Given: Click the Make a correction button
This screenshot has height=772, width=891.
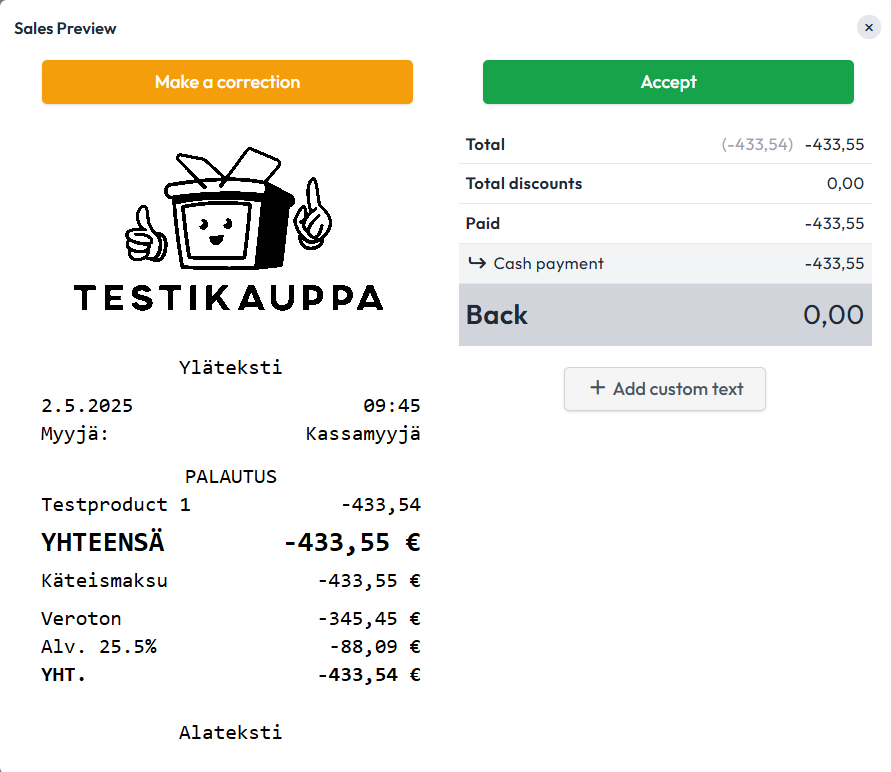Looking at the screenshot, I should coord(227,82).
